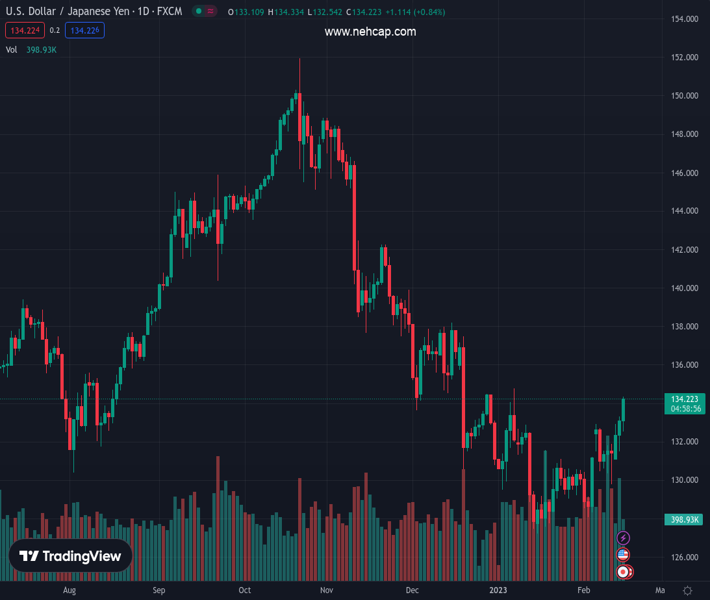Screen dimensions: 710x600
Task: Click the TradingView logo badge
Action: point(70,557)
